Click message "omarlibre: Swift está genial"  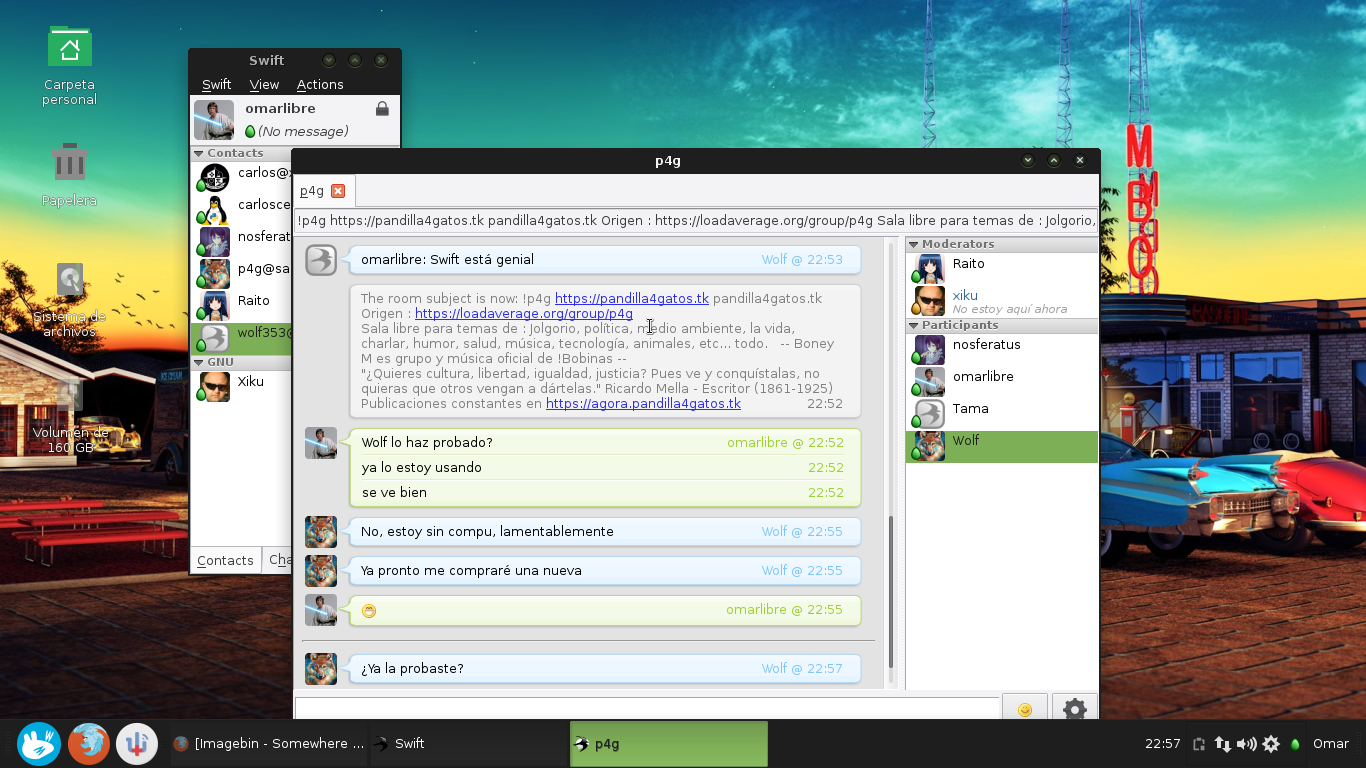click(447, 259)
